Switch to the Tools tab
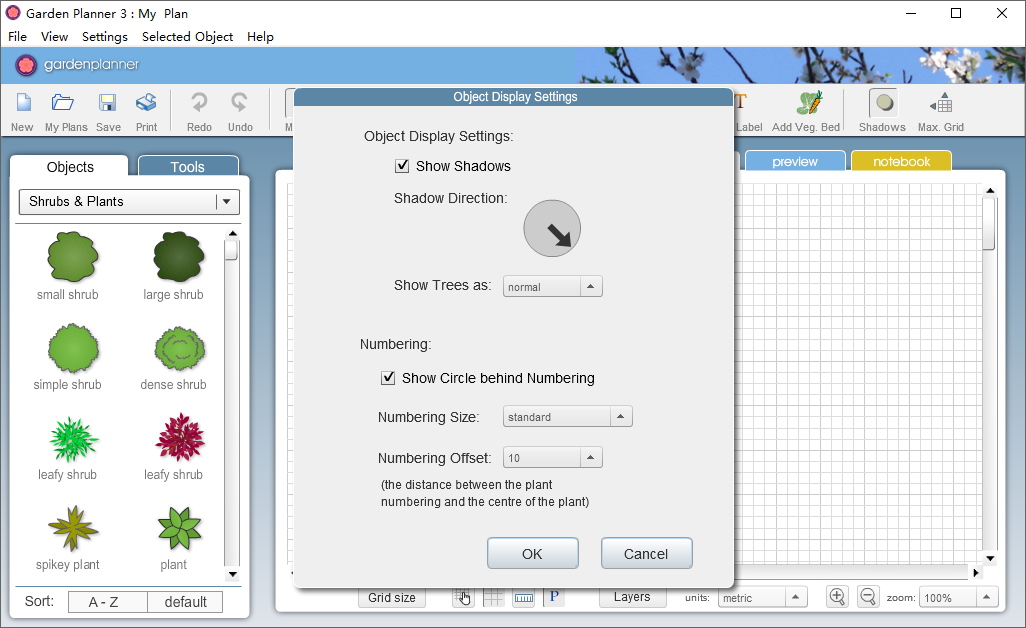 (x=188, y=166)
